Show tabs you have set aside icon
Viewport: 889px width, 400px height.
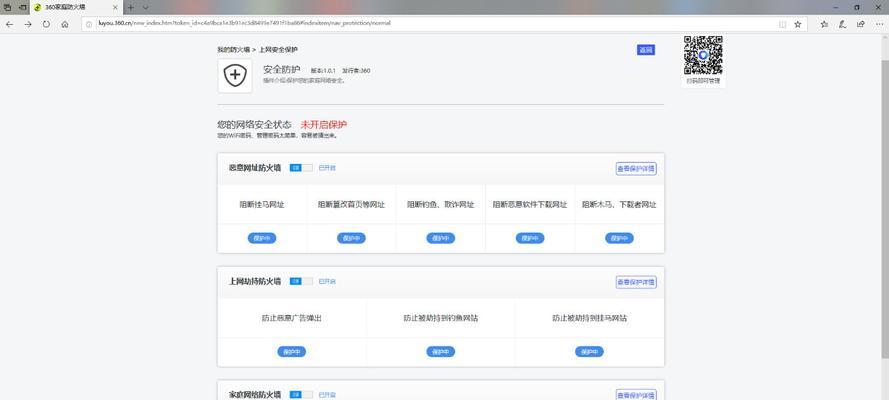click(x=7, y=7)
